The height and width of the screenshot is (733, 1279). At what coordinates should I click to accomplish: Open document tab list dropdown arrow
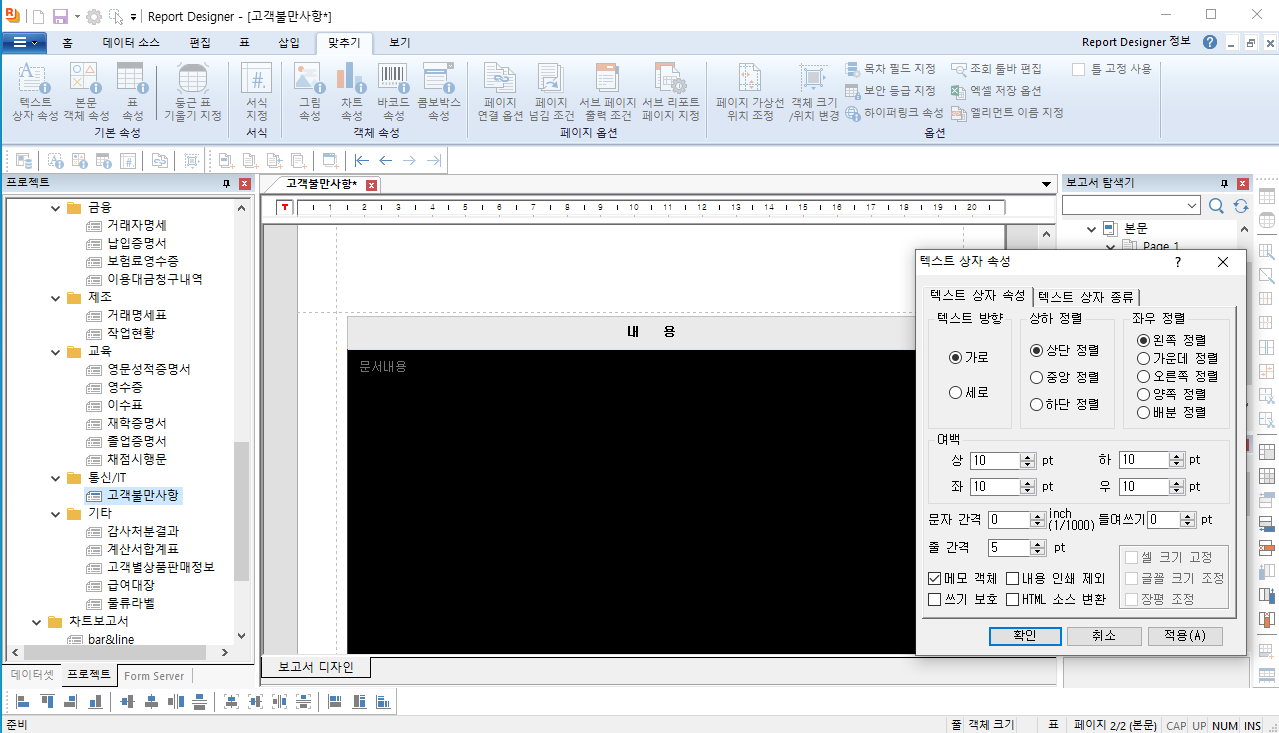1046,185
